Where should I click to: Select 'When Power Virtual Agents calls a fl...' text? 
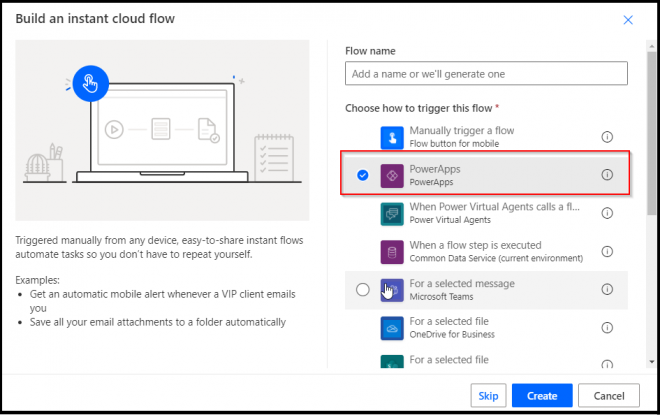point(495,207)
